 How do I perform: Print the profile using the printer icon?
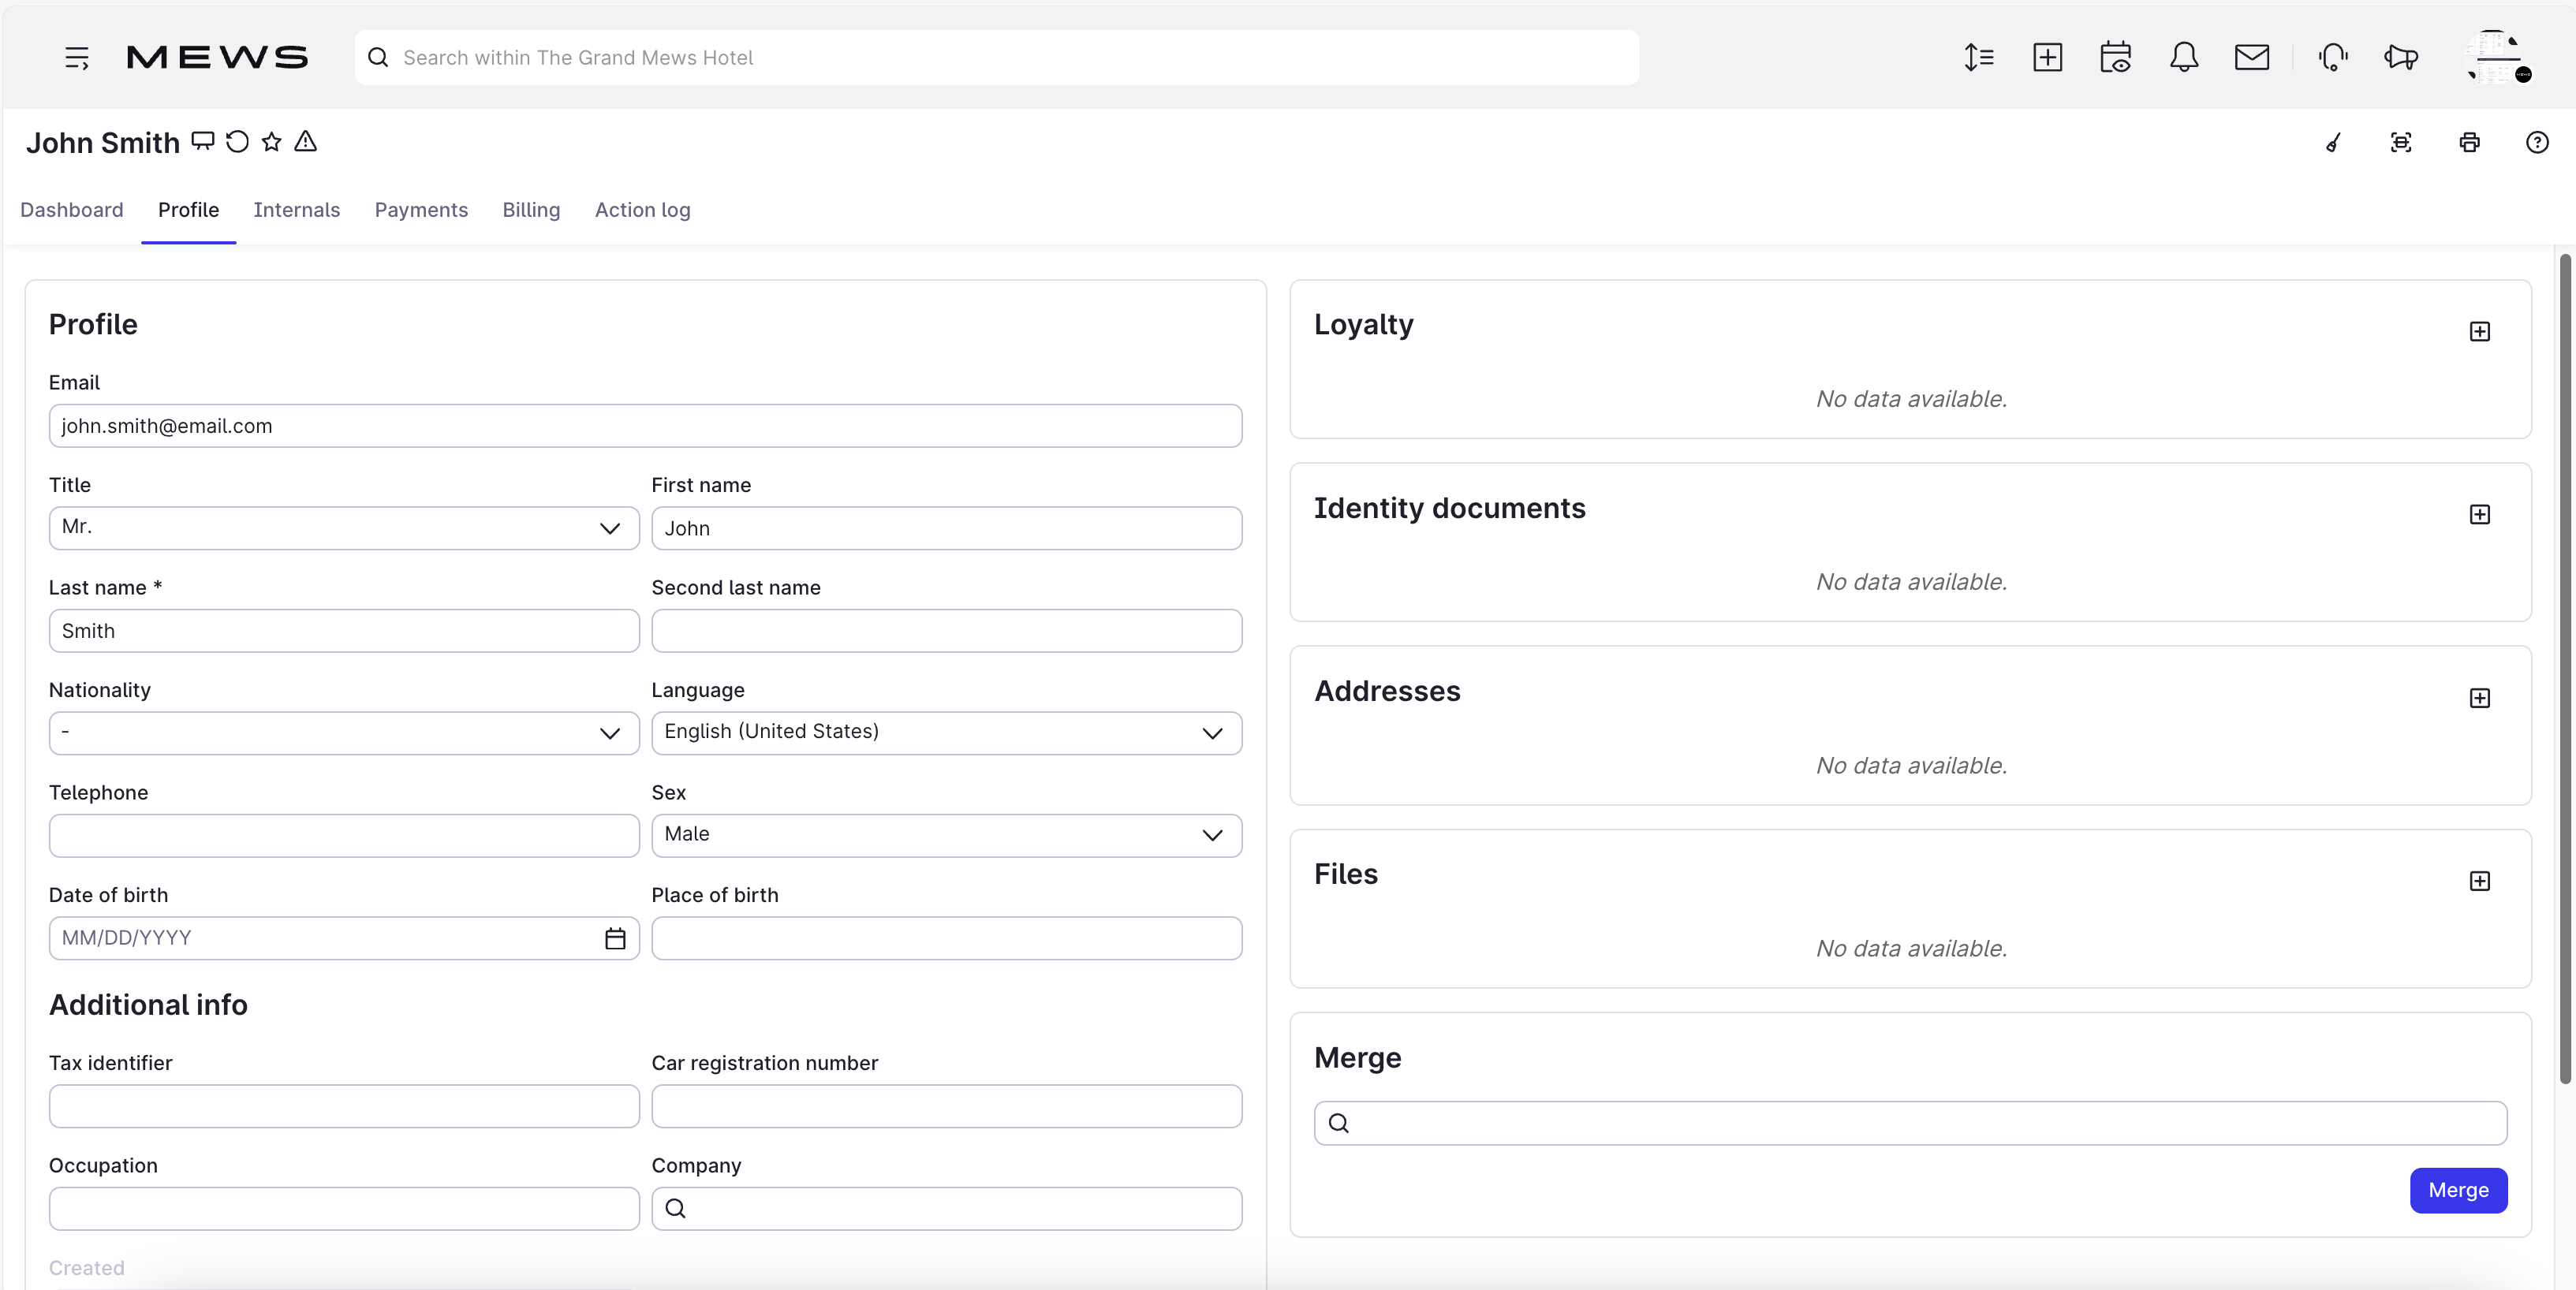pyautogui.click(x=2469, y=142)
